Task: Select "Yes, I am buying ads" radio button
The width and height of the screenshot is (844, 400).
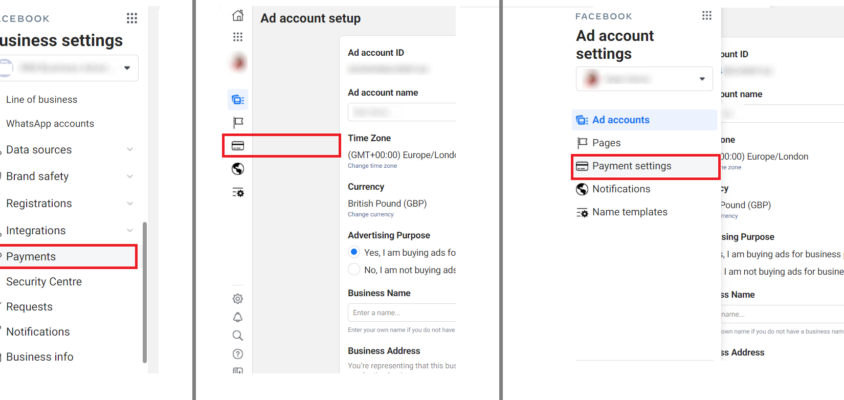Action: [354, 253]
